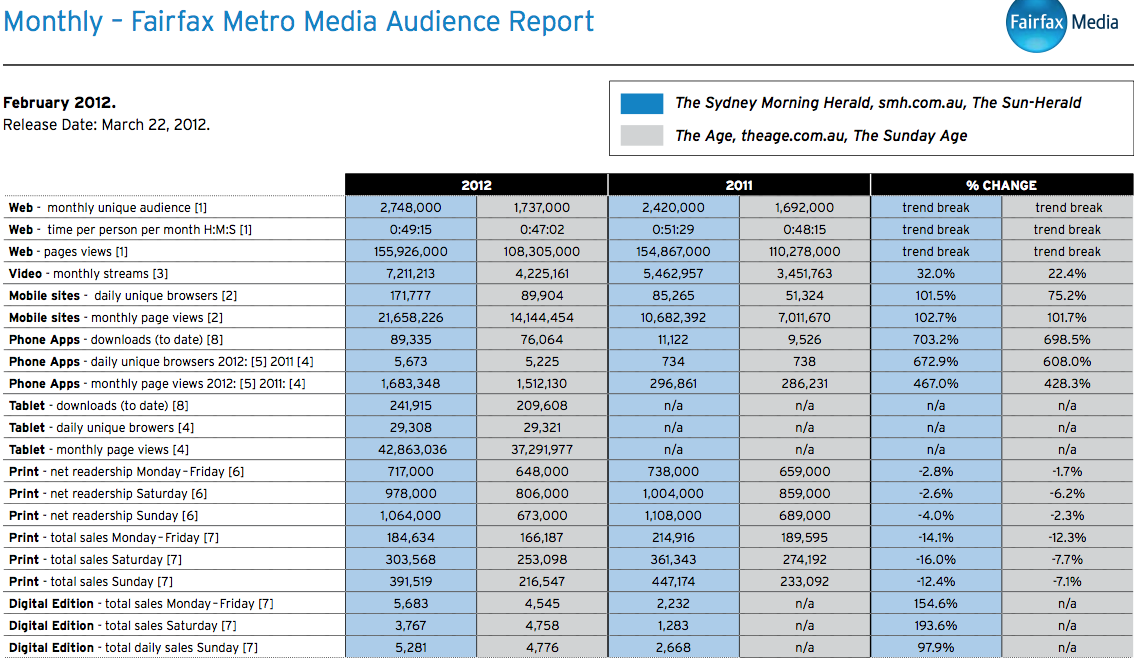Click the value '1,683,348'
Image resolution: width=1134 pixels, height=668 pixels.
pyautogui.click(x=411, y=384)
